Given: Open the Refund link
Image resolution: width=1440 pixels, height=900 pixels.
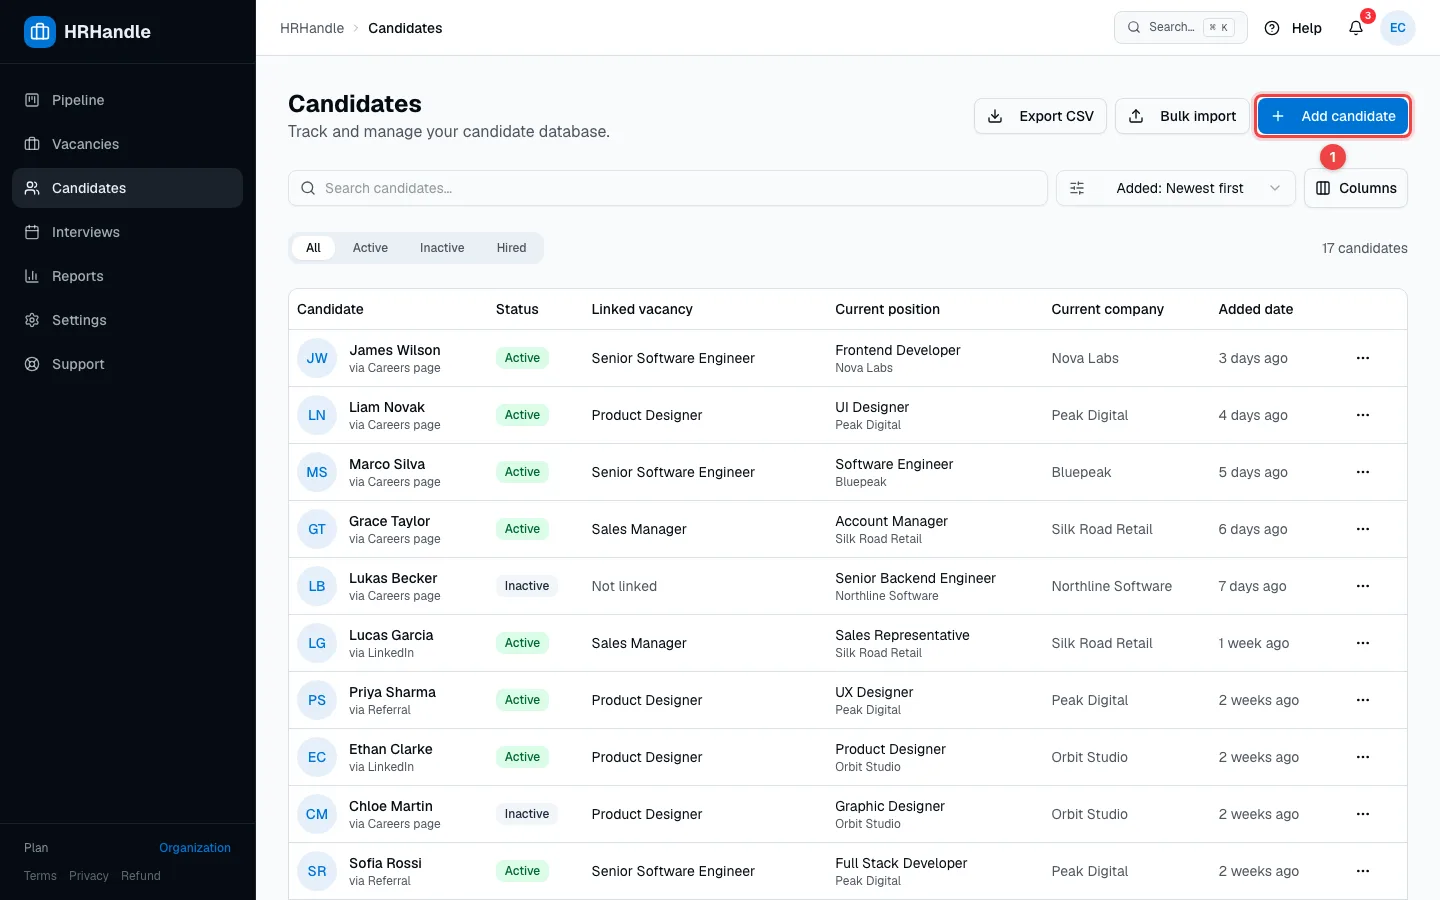Looking at the screenshot, I should [x=141, y=876].
